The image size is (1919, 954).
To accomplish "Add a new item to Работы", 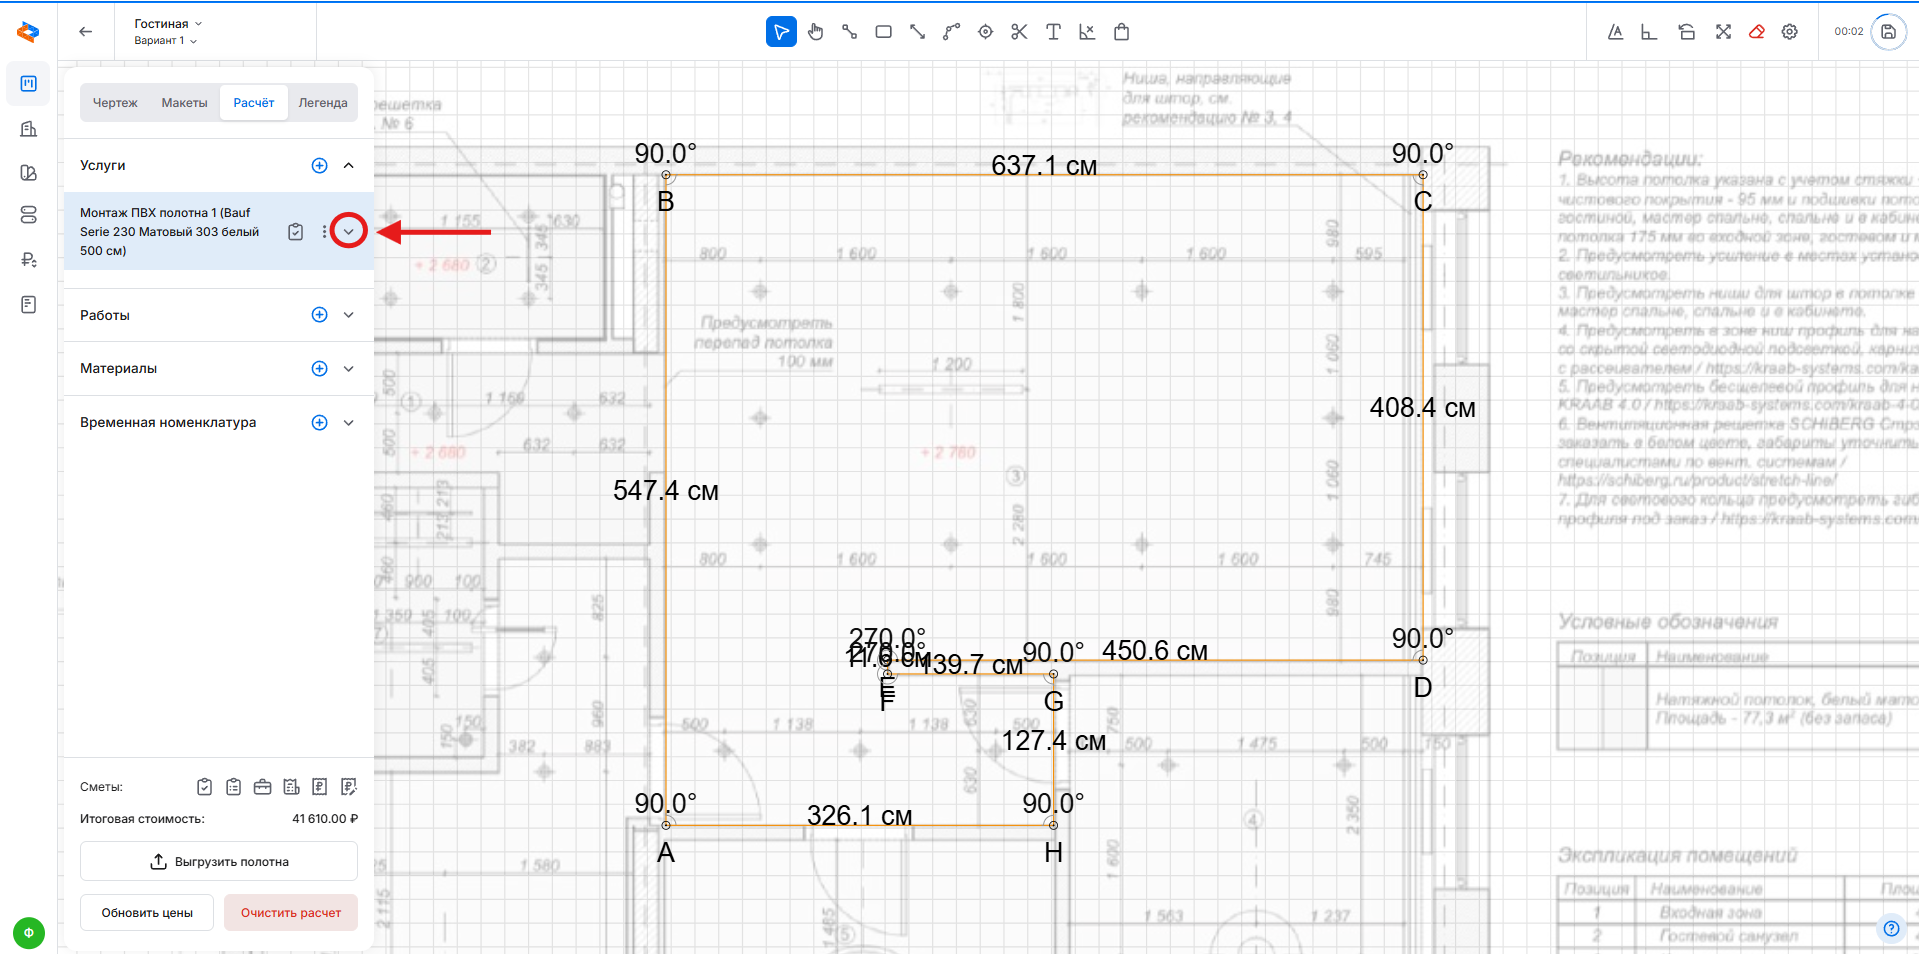I will [x=319, y=315].
